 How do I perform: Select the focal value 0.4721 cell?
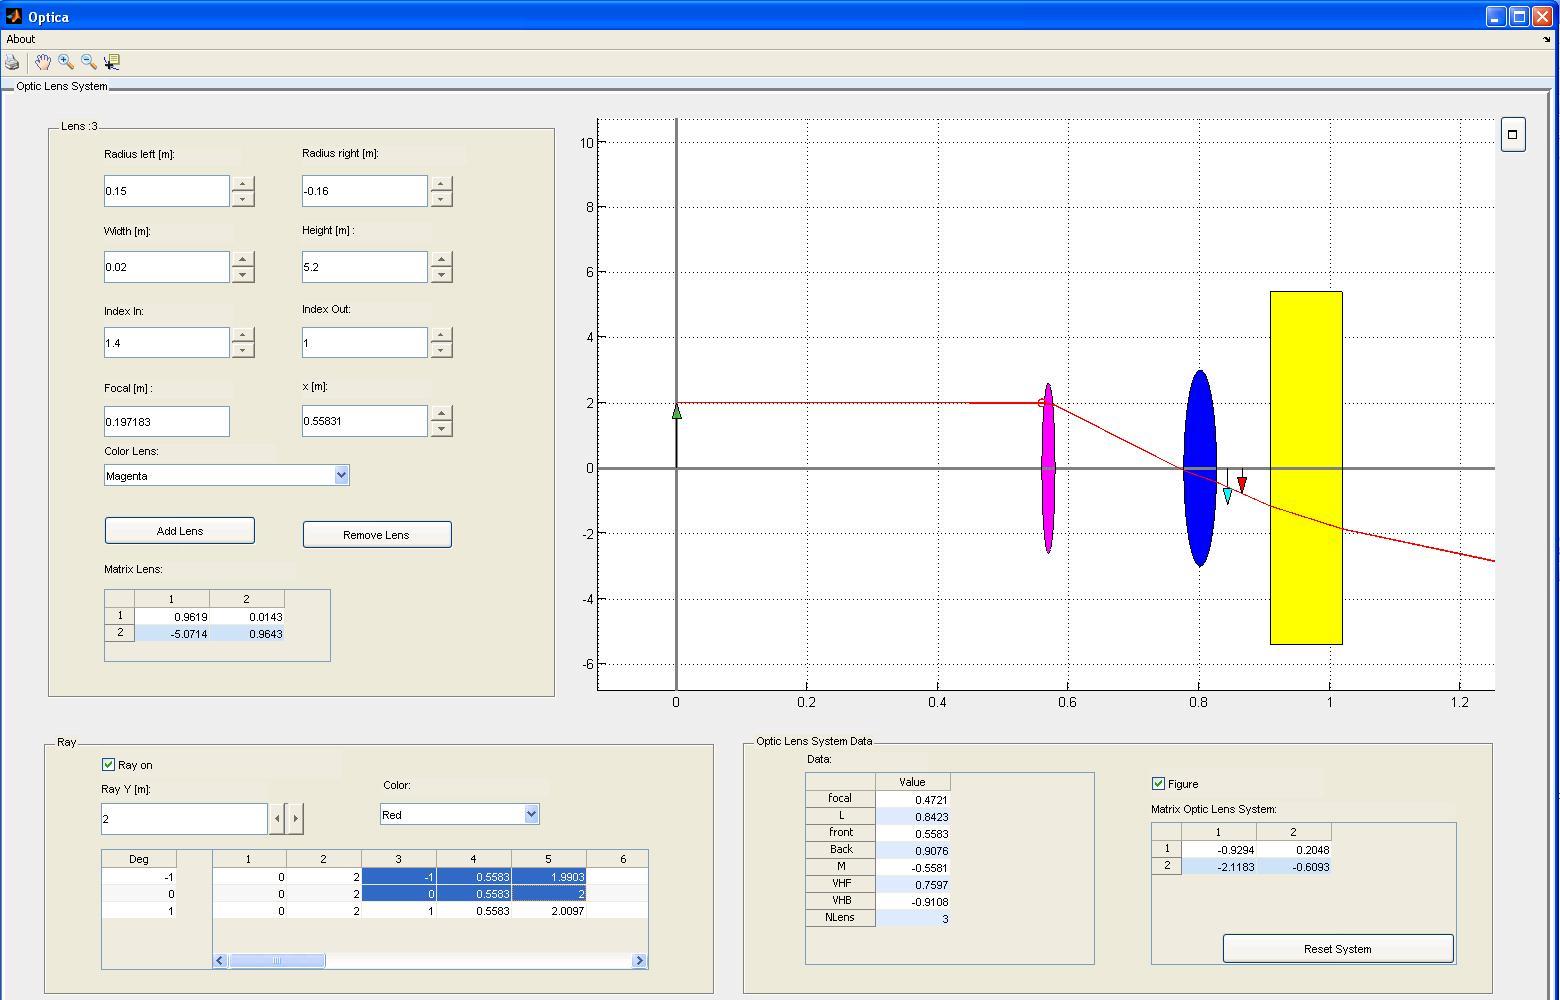pos(913,800)
